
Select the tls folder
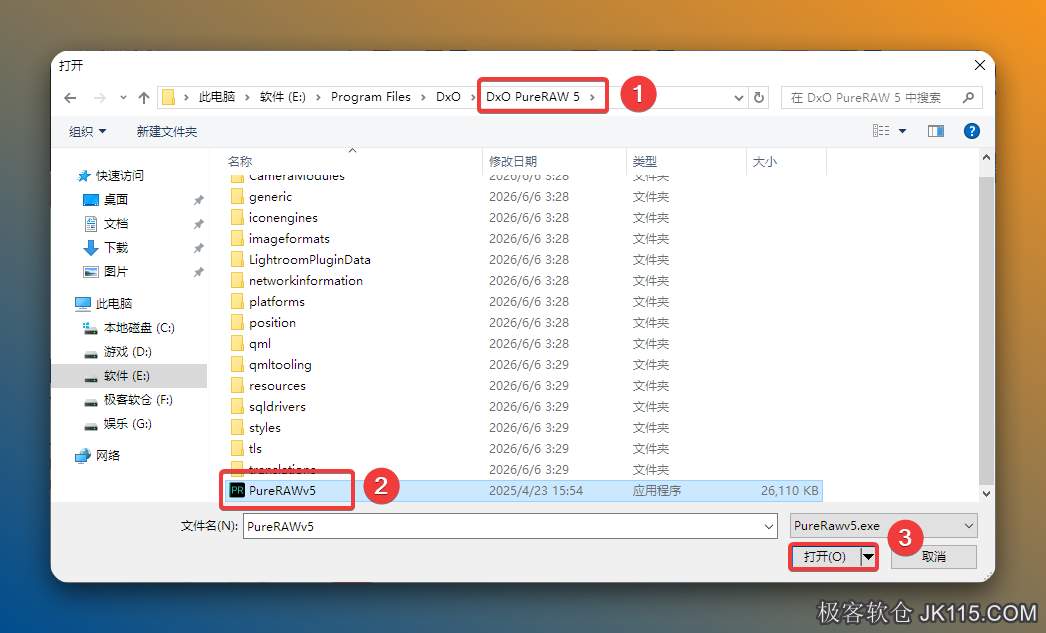point(255,449)
